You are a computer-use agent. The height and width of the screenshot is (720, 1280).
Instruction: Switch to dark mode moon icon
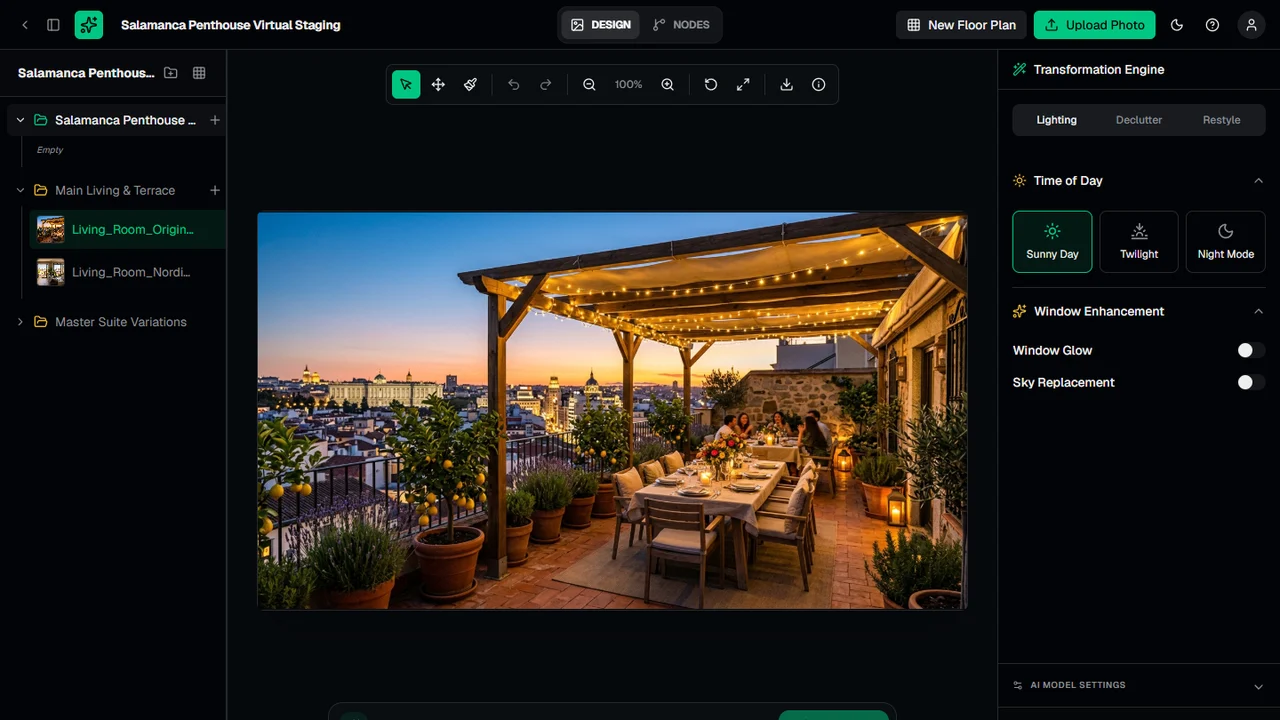1177,25
